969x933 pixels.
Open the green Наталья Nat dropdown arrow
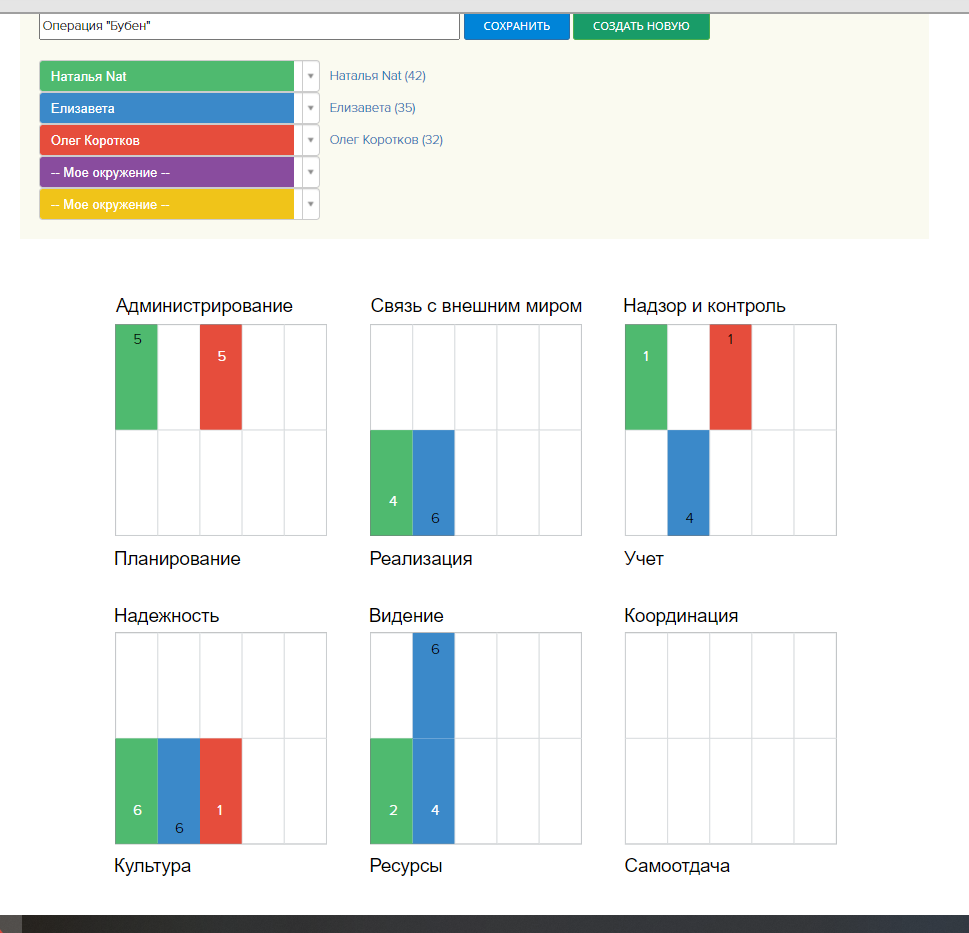coord(310,77)
